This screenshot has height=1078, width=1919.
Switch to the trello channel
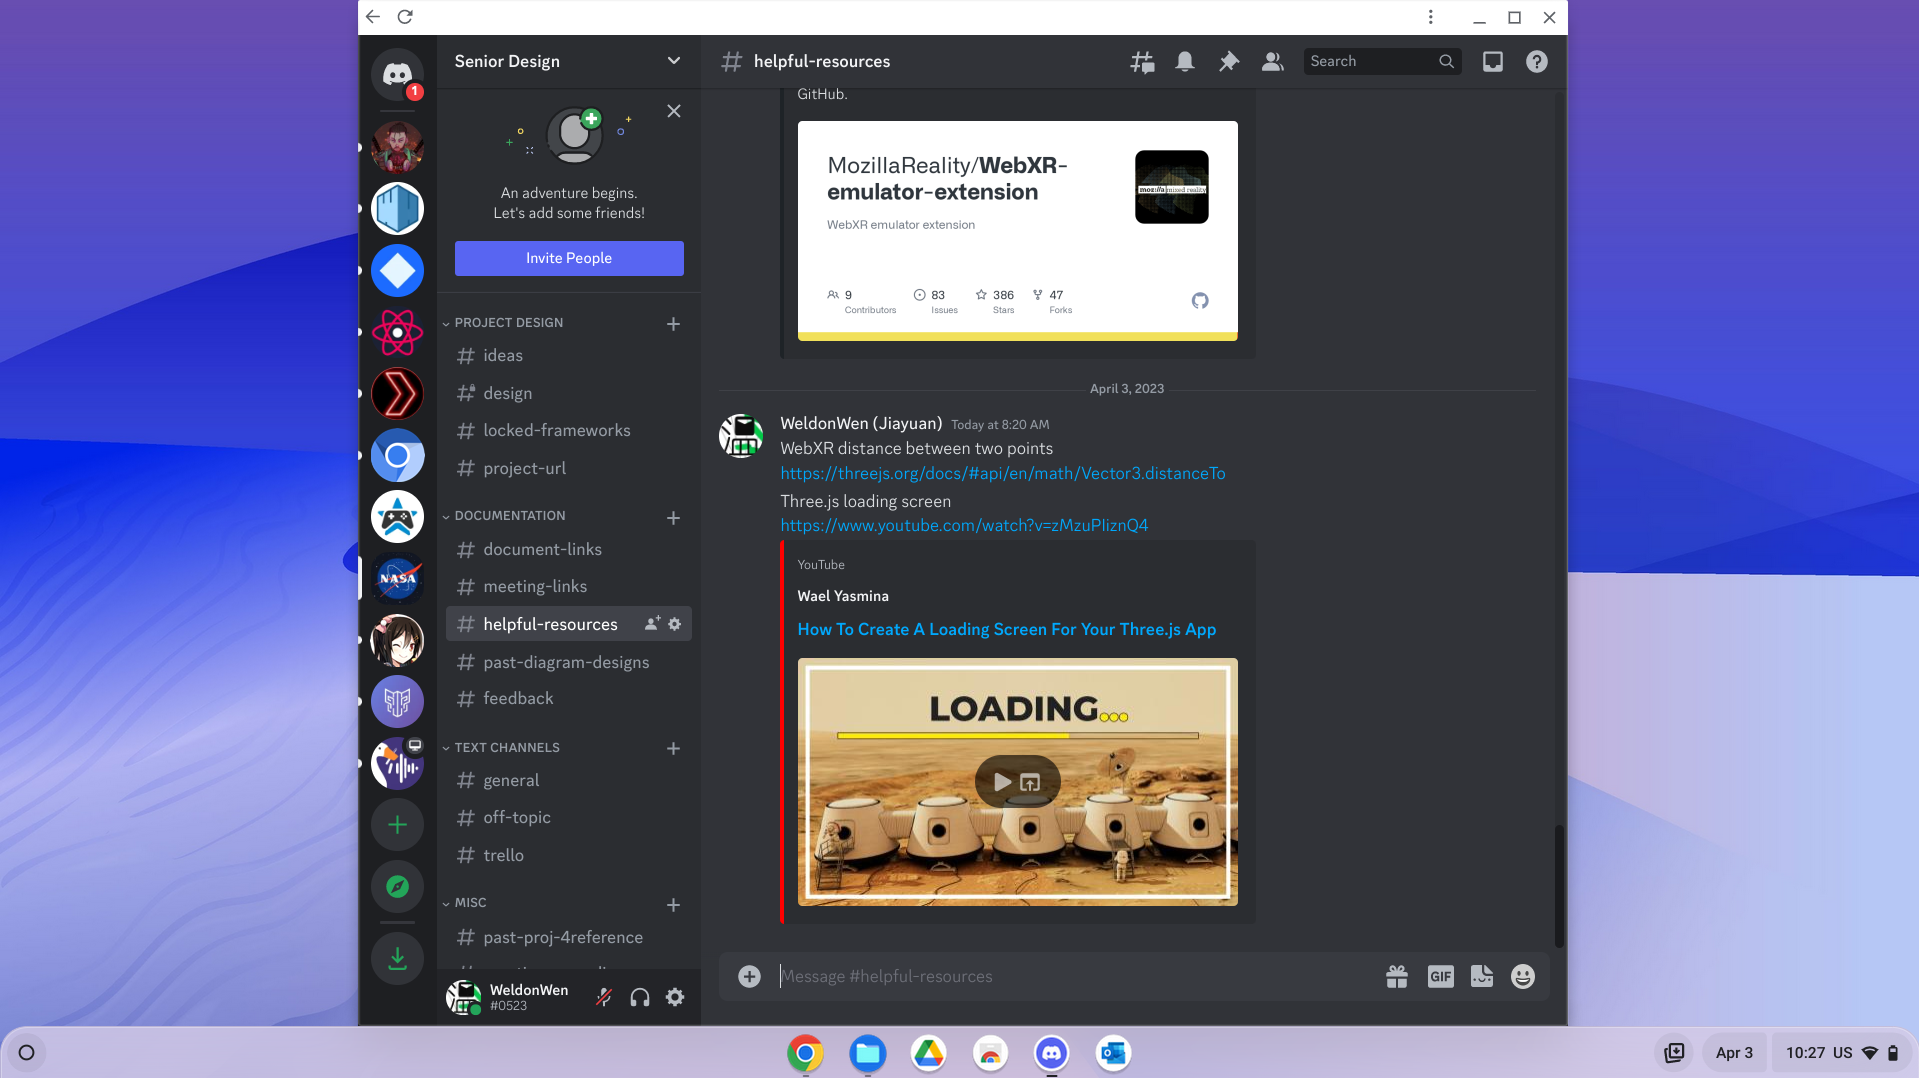tap(568, 856)
